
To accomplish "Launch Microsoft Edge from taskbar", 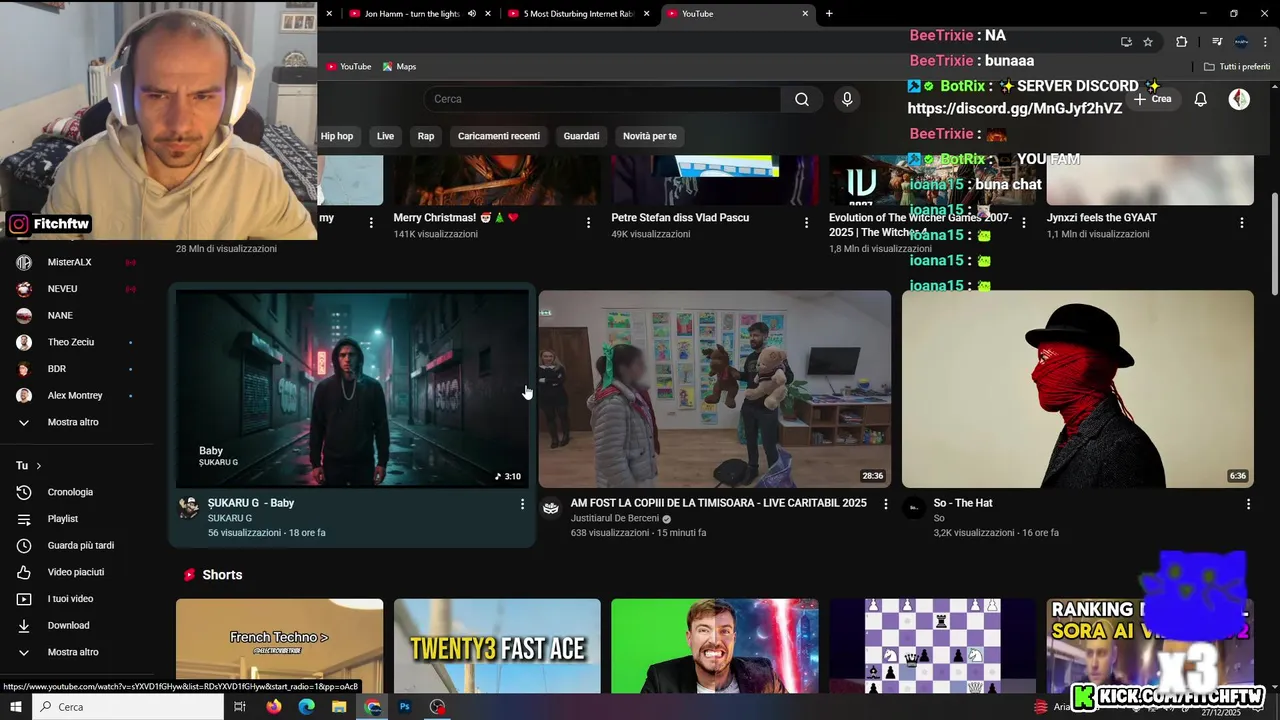I will click(306, 707).
